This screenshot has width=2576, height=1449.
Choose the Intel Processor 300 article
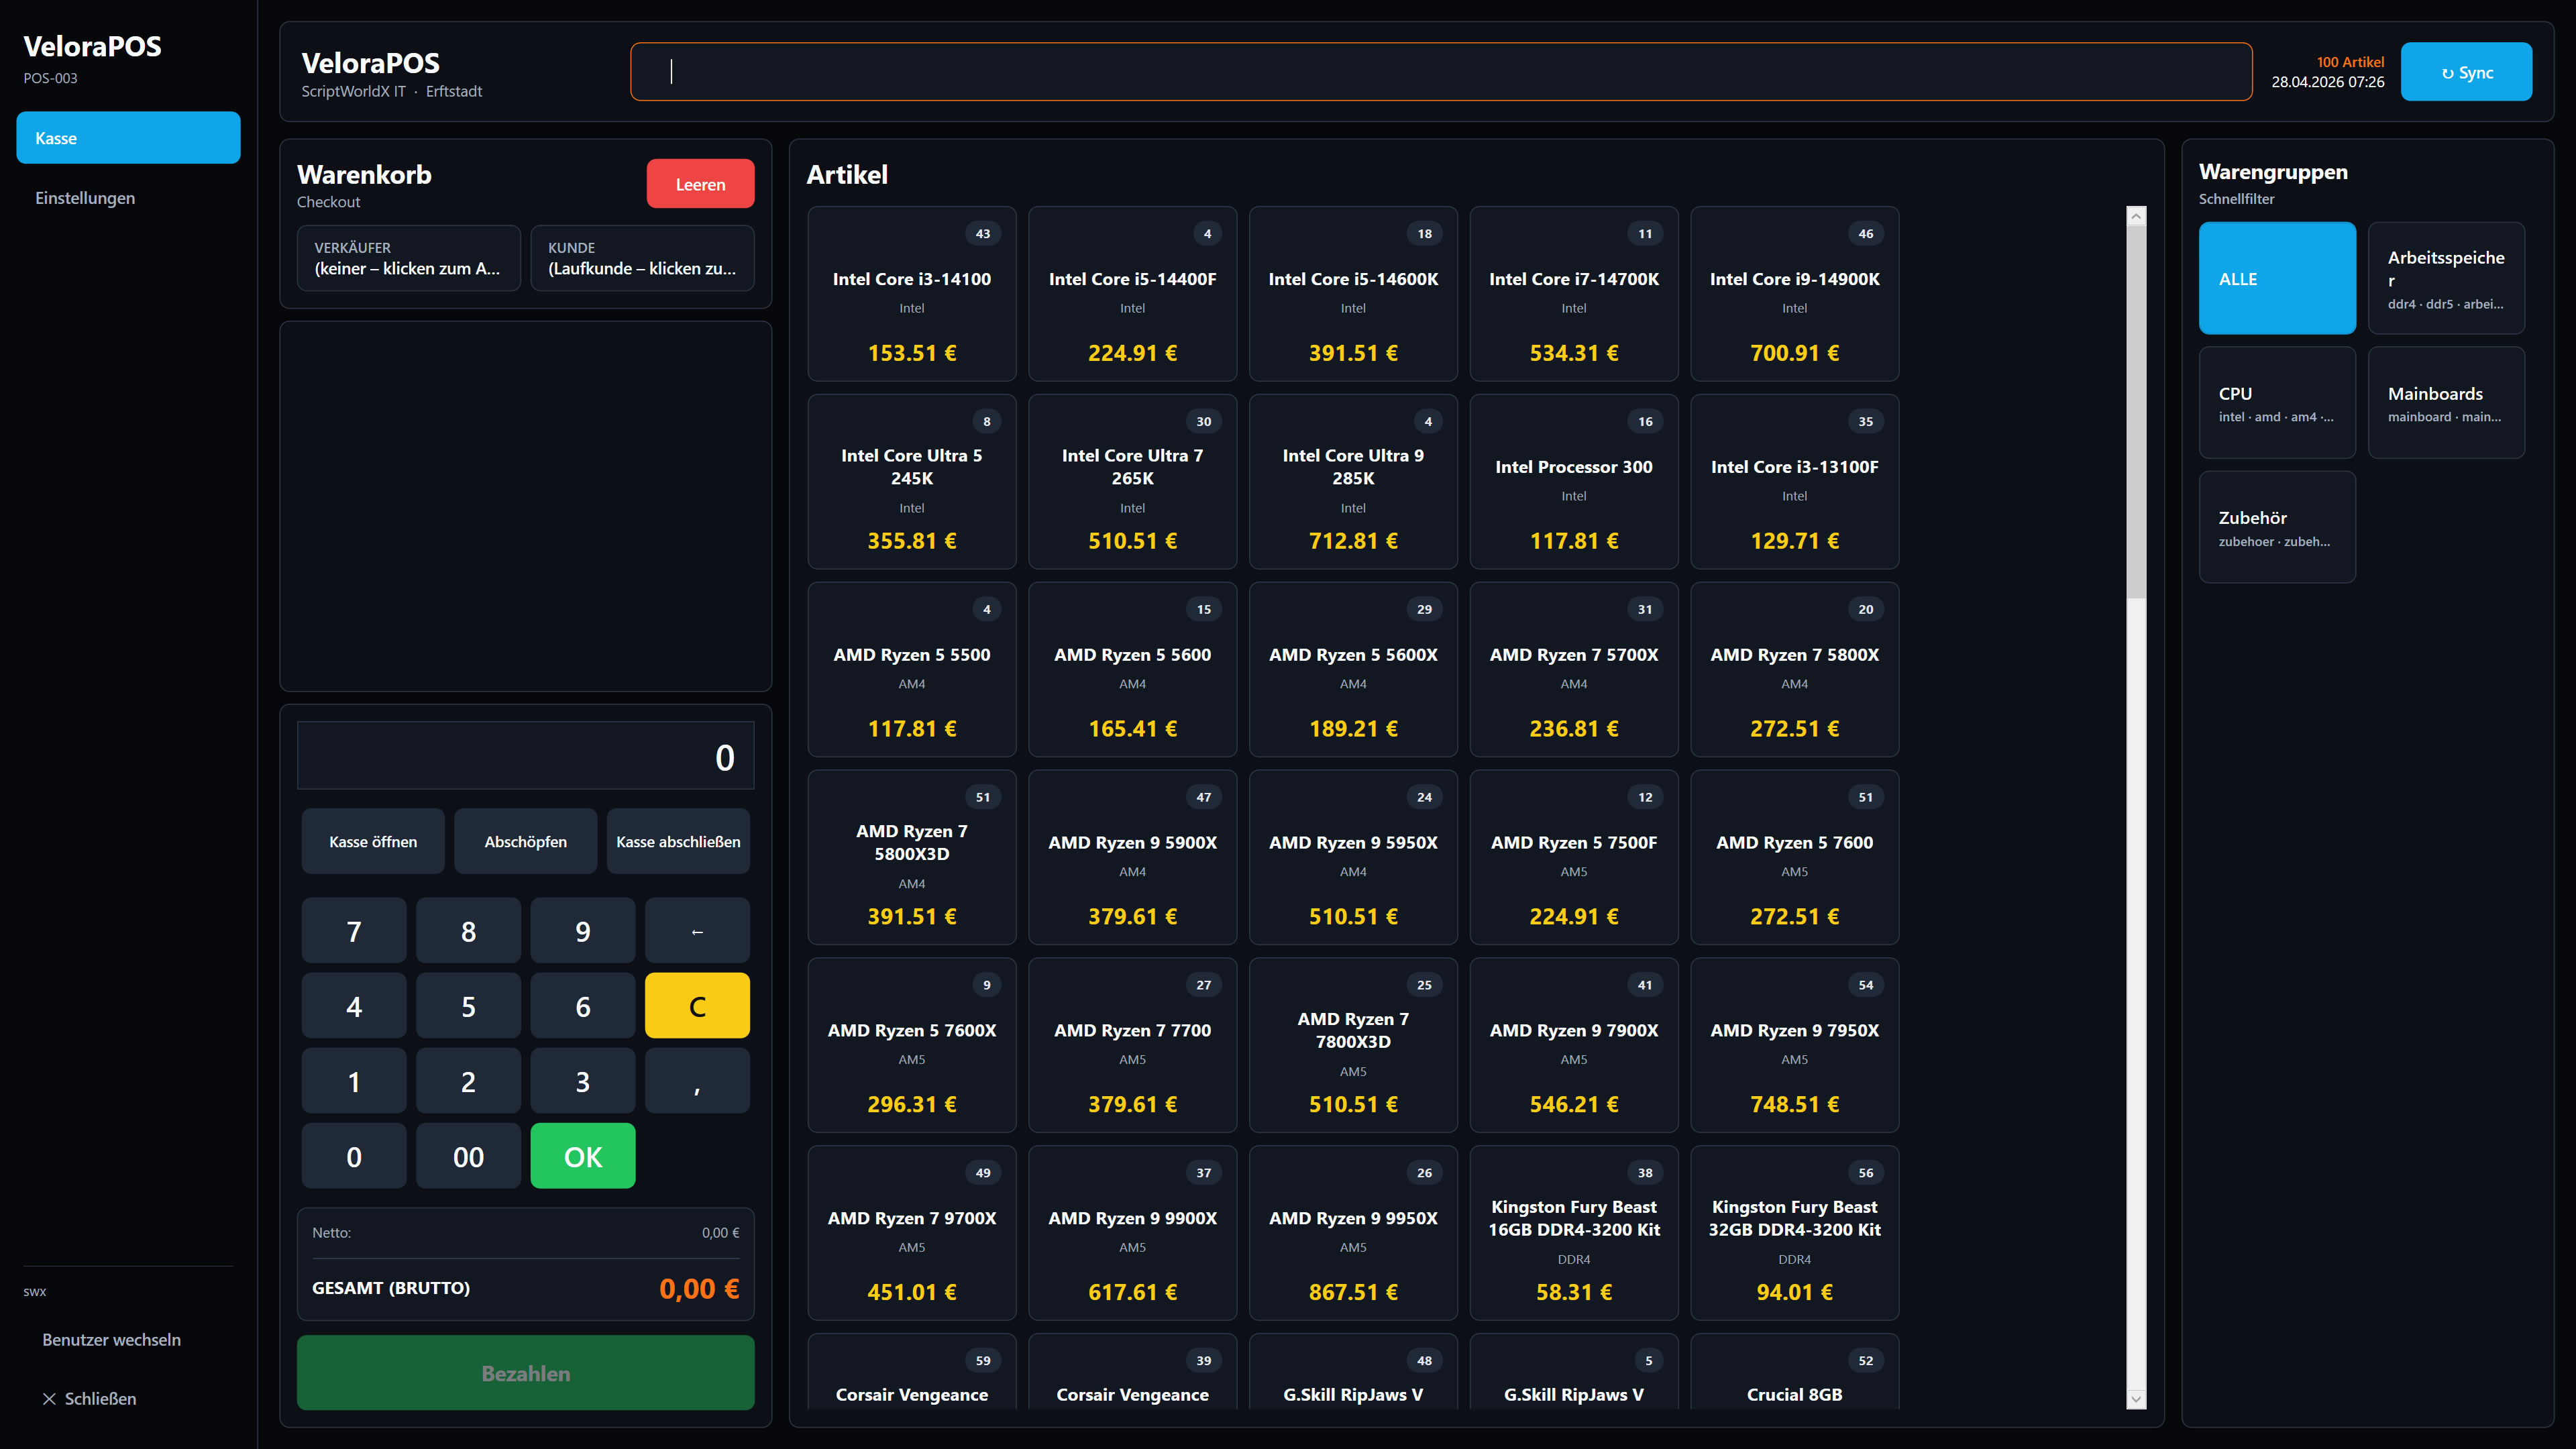1574,482
